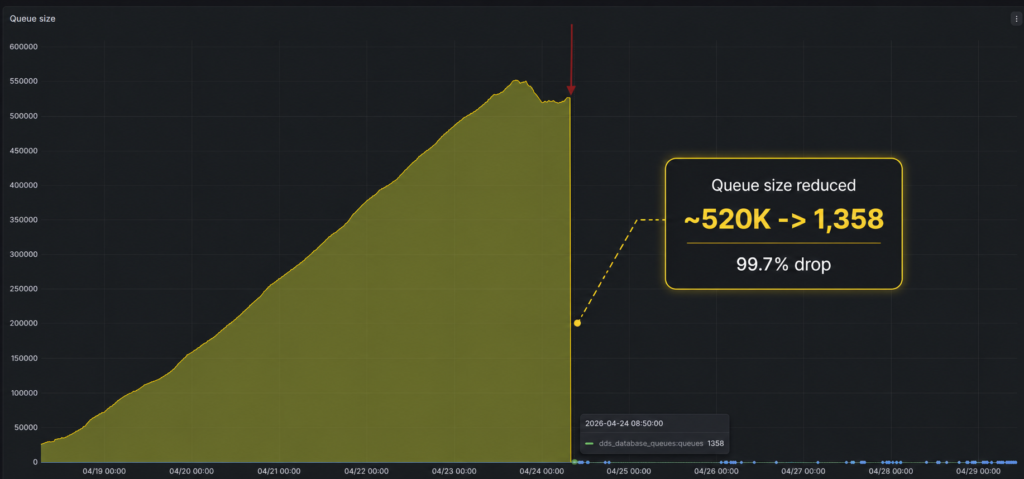This screenshot has width=1024, height=479.
Task: Click the red arrow marker above the peak
Action: coord(571,59)
